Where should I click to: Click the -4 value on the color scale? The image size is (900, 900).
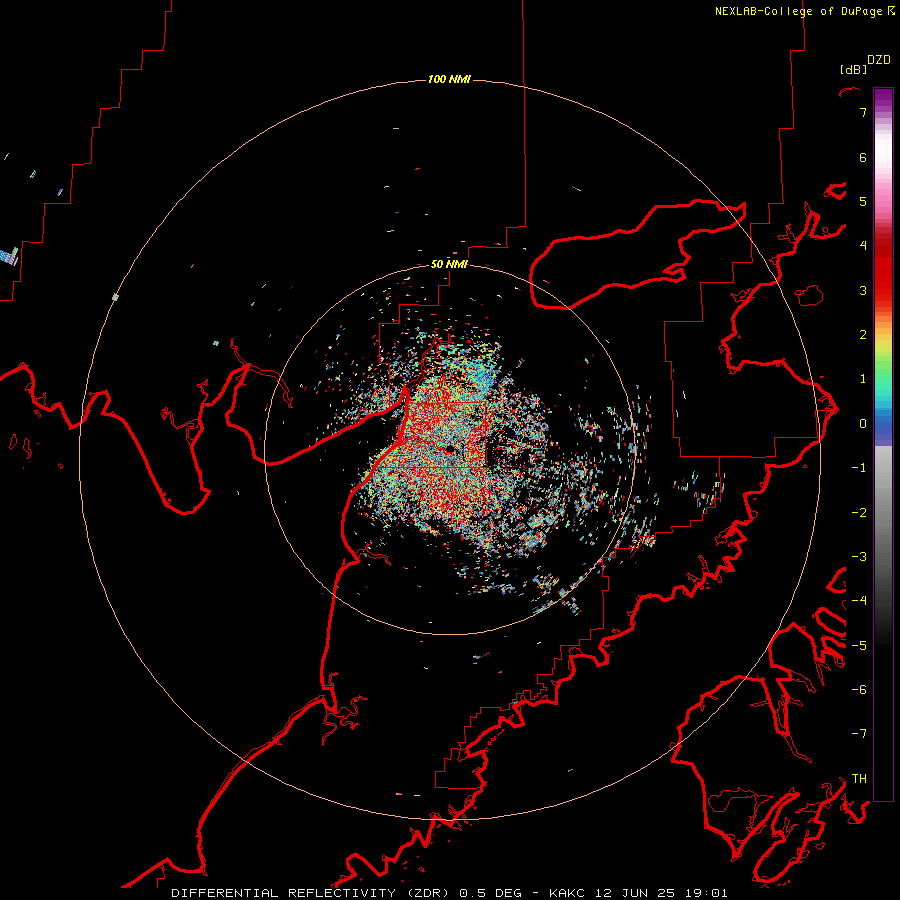[x=859, y=601]
